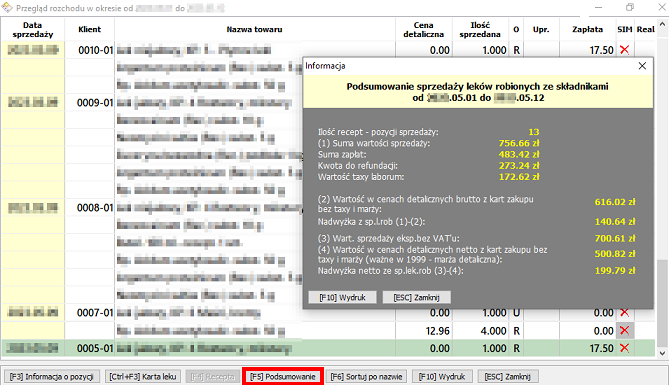669x385 pixels.
Task: Click the [F5] Podsumowanie button
Action: (282, 376)
